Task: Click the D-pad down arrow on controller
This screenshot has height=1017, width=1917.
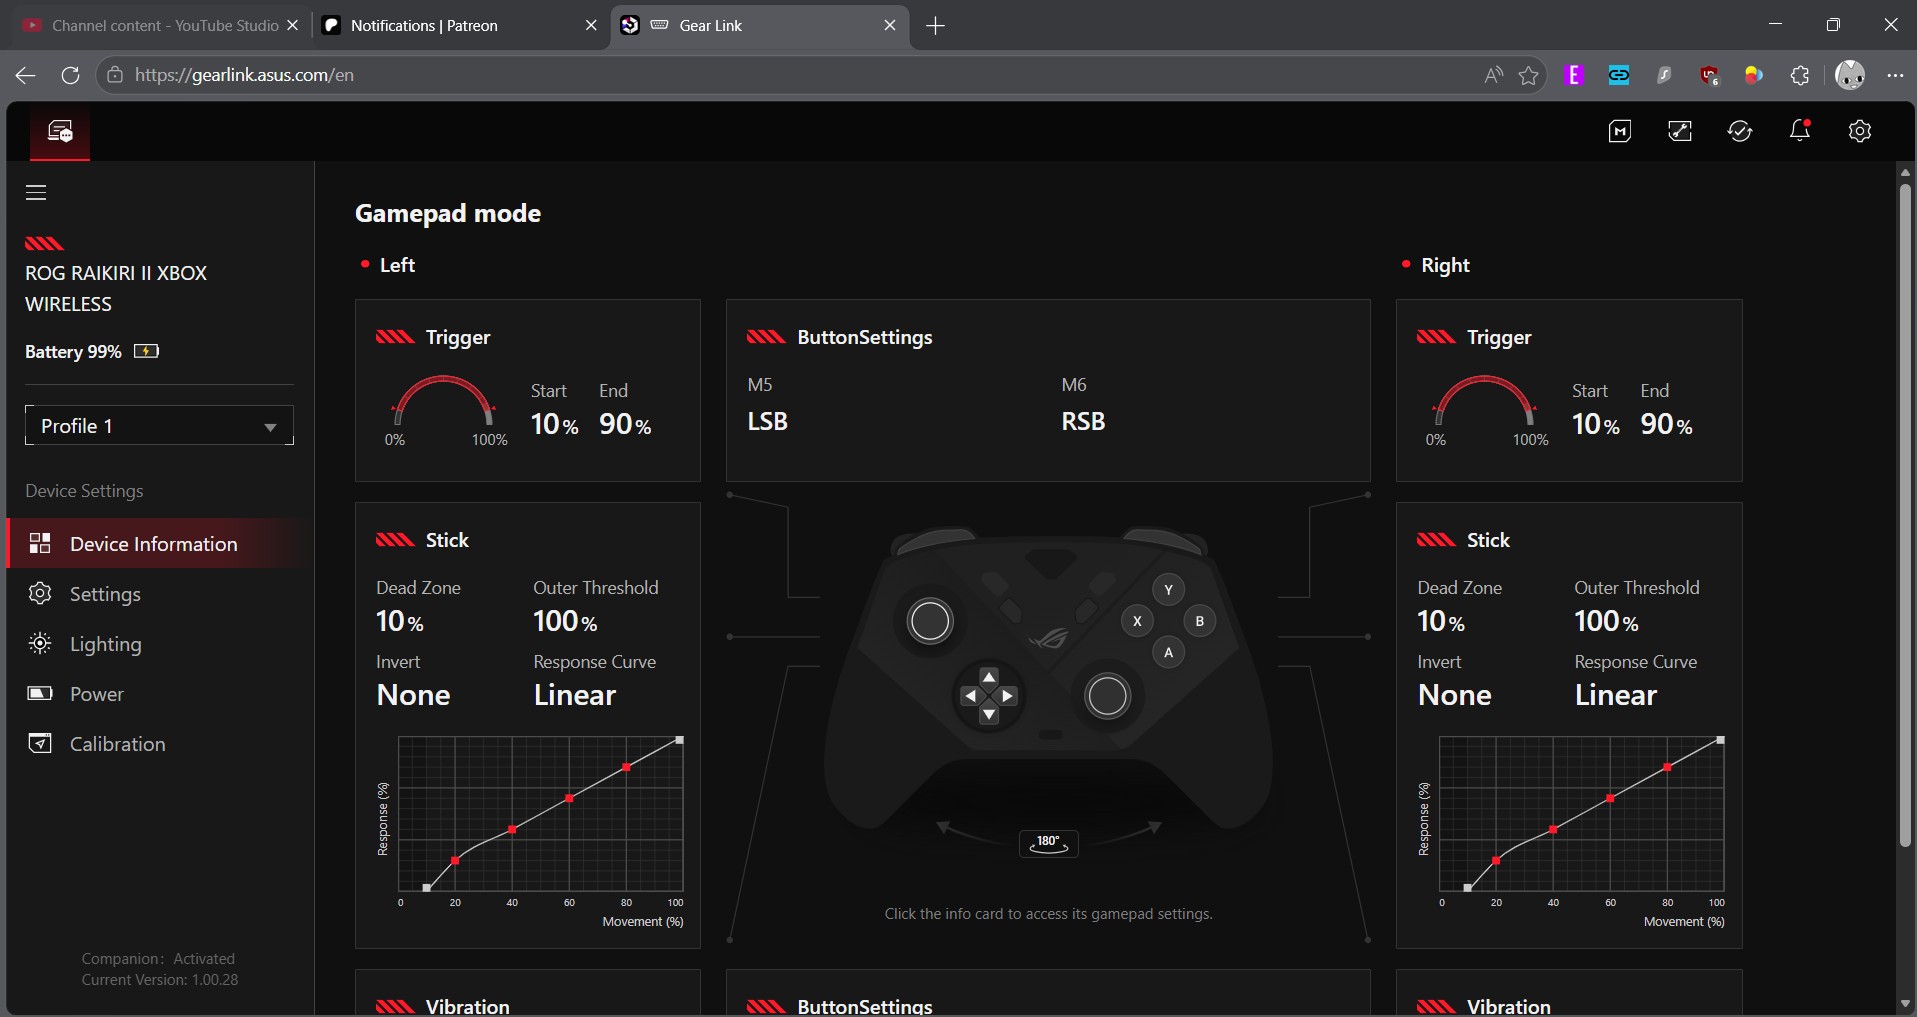Action: tap(989, 714)
